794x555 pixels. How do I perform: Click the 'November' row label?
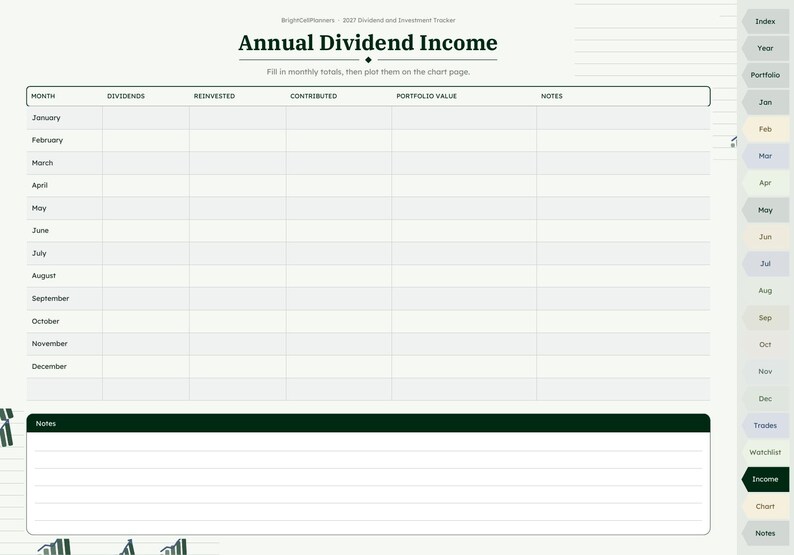click(x=49, y=344)
